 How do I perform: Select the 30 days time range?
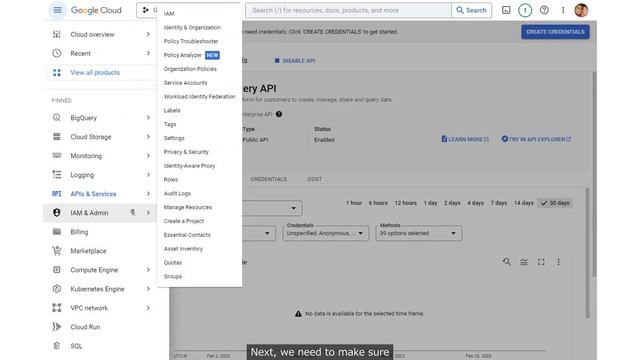(555, 203)
